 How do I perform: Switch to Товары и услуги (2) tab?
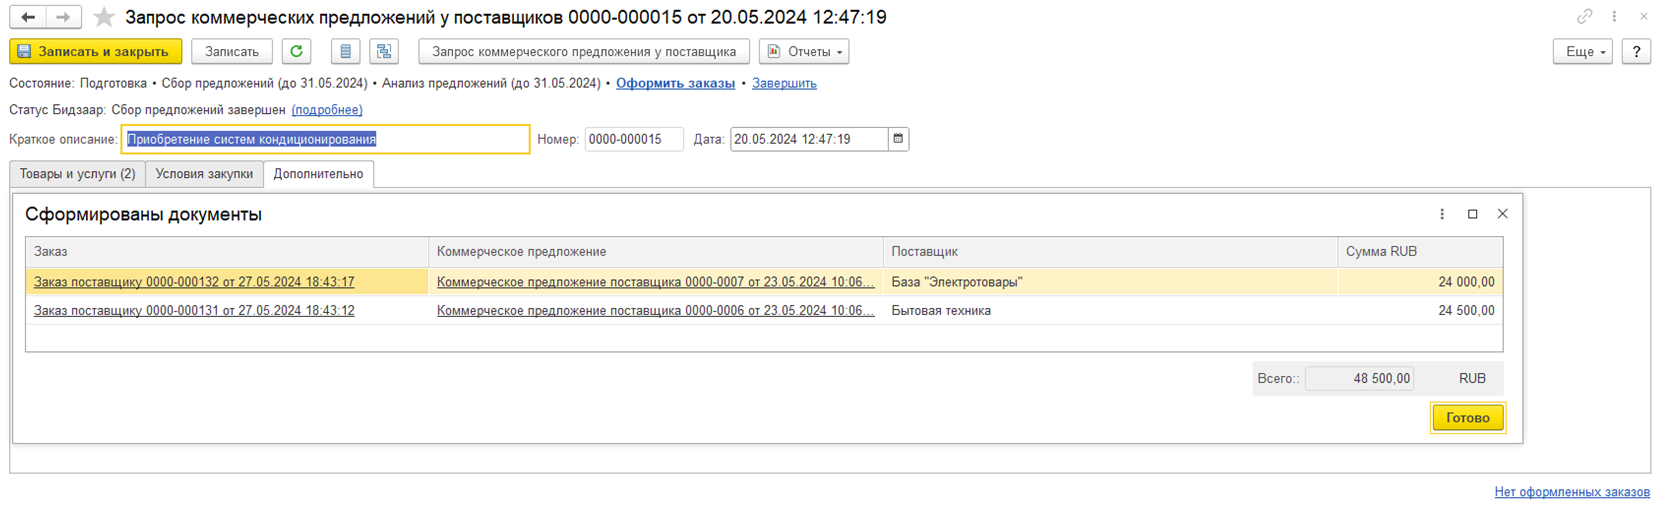pos(78,174)
